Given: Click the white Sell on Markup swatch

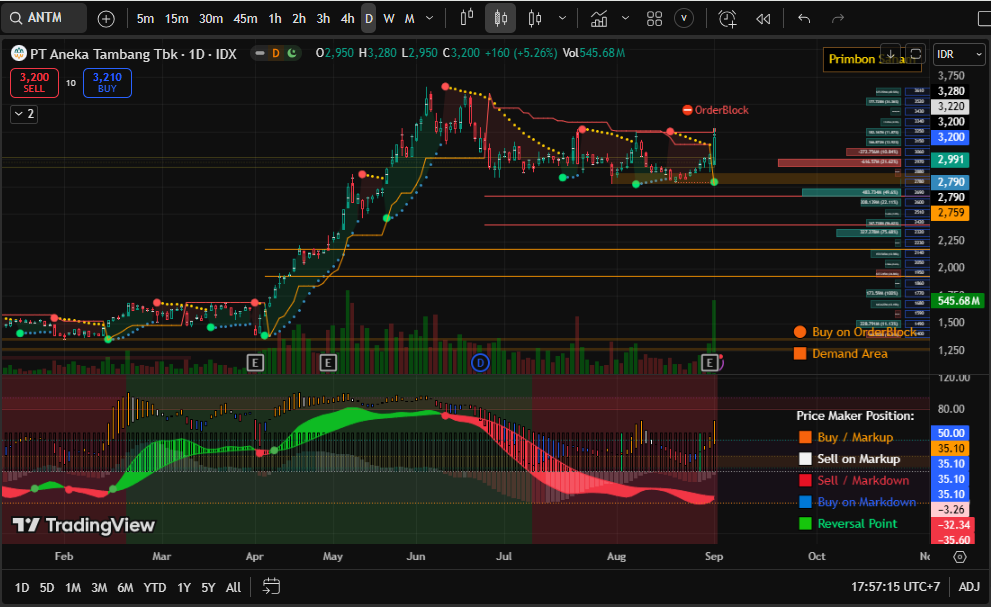Looking at the screenshot, I should coord(805,458).
